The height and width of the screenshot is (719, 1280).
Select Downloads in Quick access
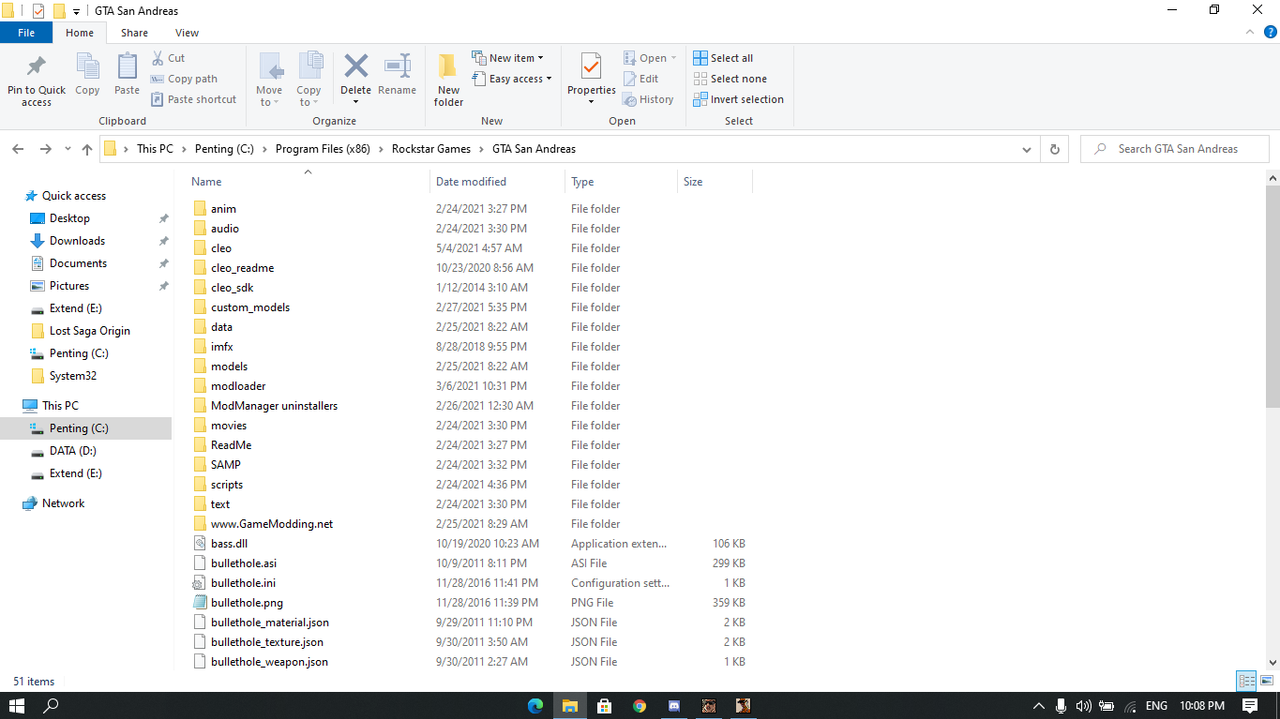[77, 241]
